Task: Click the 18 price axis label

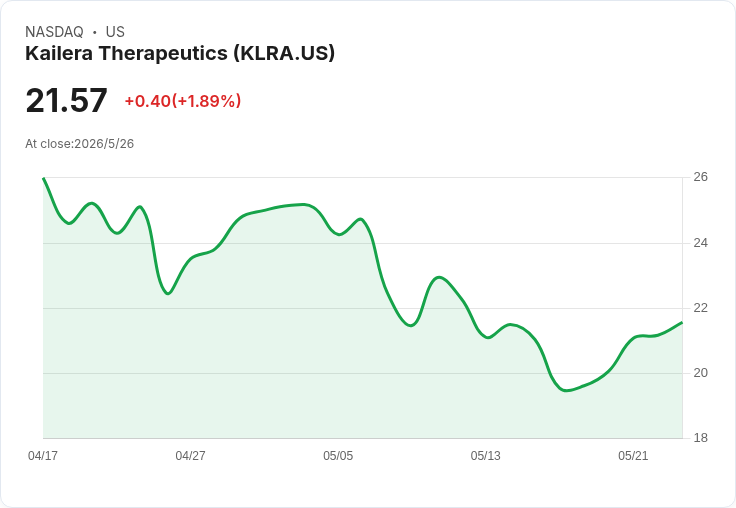Action: pyautogui.click(x=701, y=438)
